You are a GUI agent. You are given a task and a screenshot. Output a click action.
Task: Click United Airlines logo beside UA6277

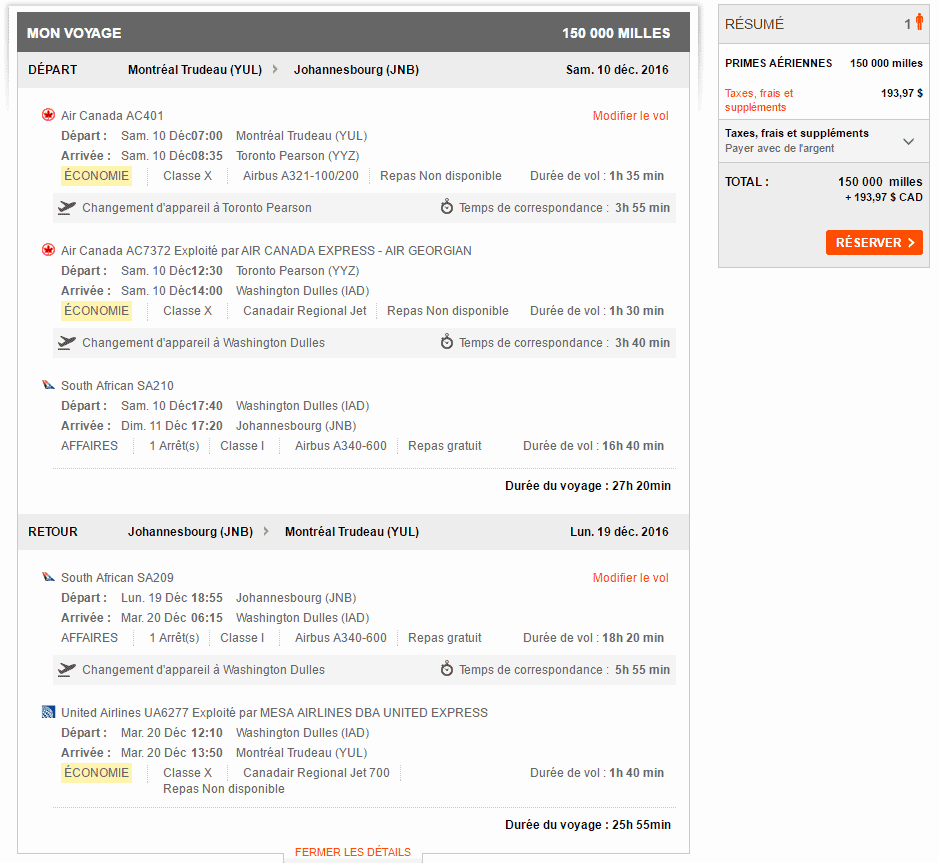(48, 712)
